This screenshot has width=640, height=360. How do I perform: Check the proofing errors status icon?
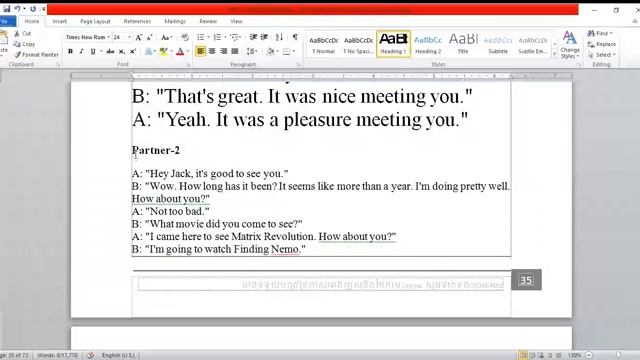tap(91, 355)
